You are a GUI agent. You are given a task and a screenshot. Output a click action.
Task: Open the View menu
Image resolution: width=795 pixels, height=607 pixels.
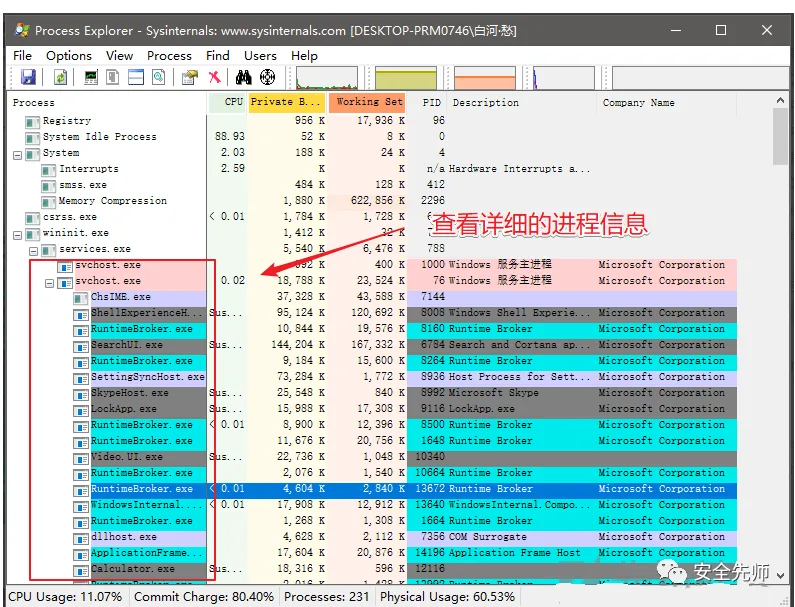coord(119,55)
